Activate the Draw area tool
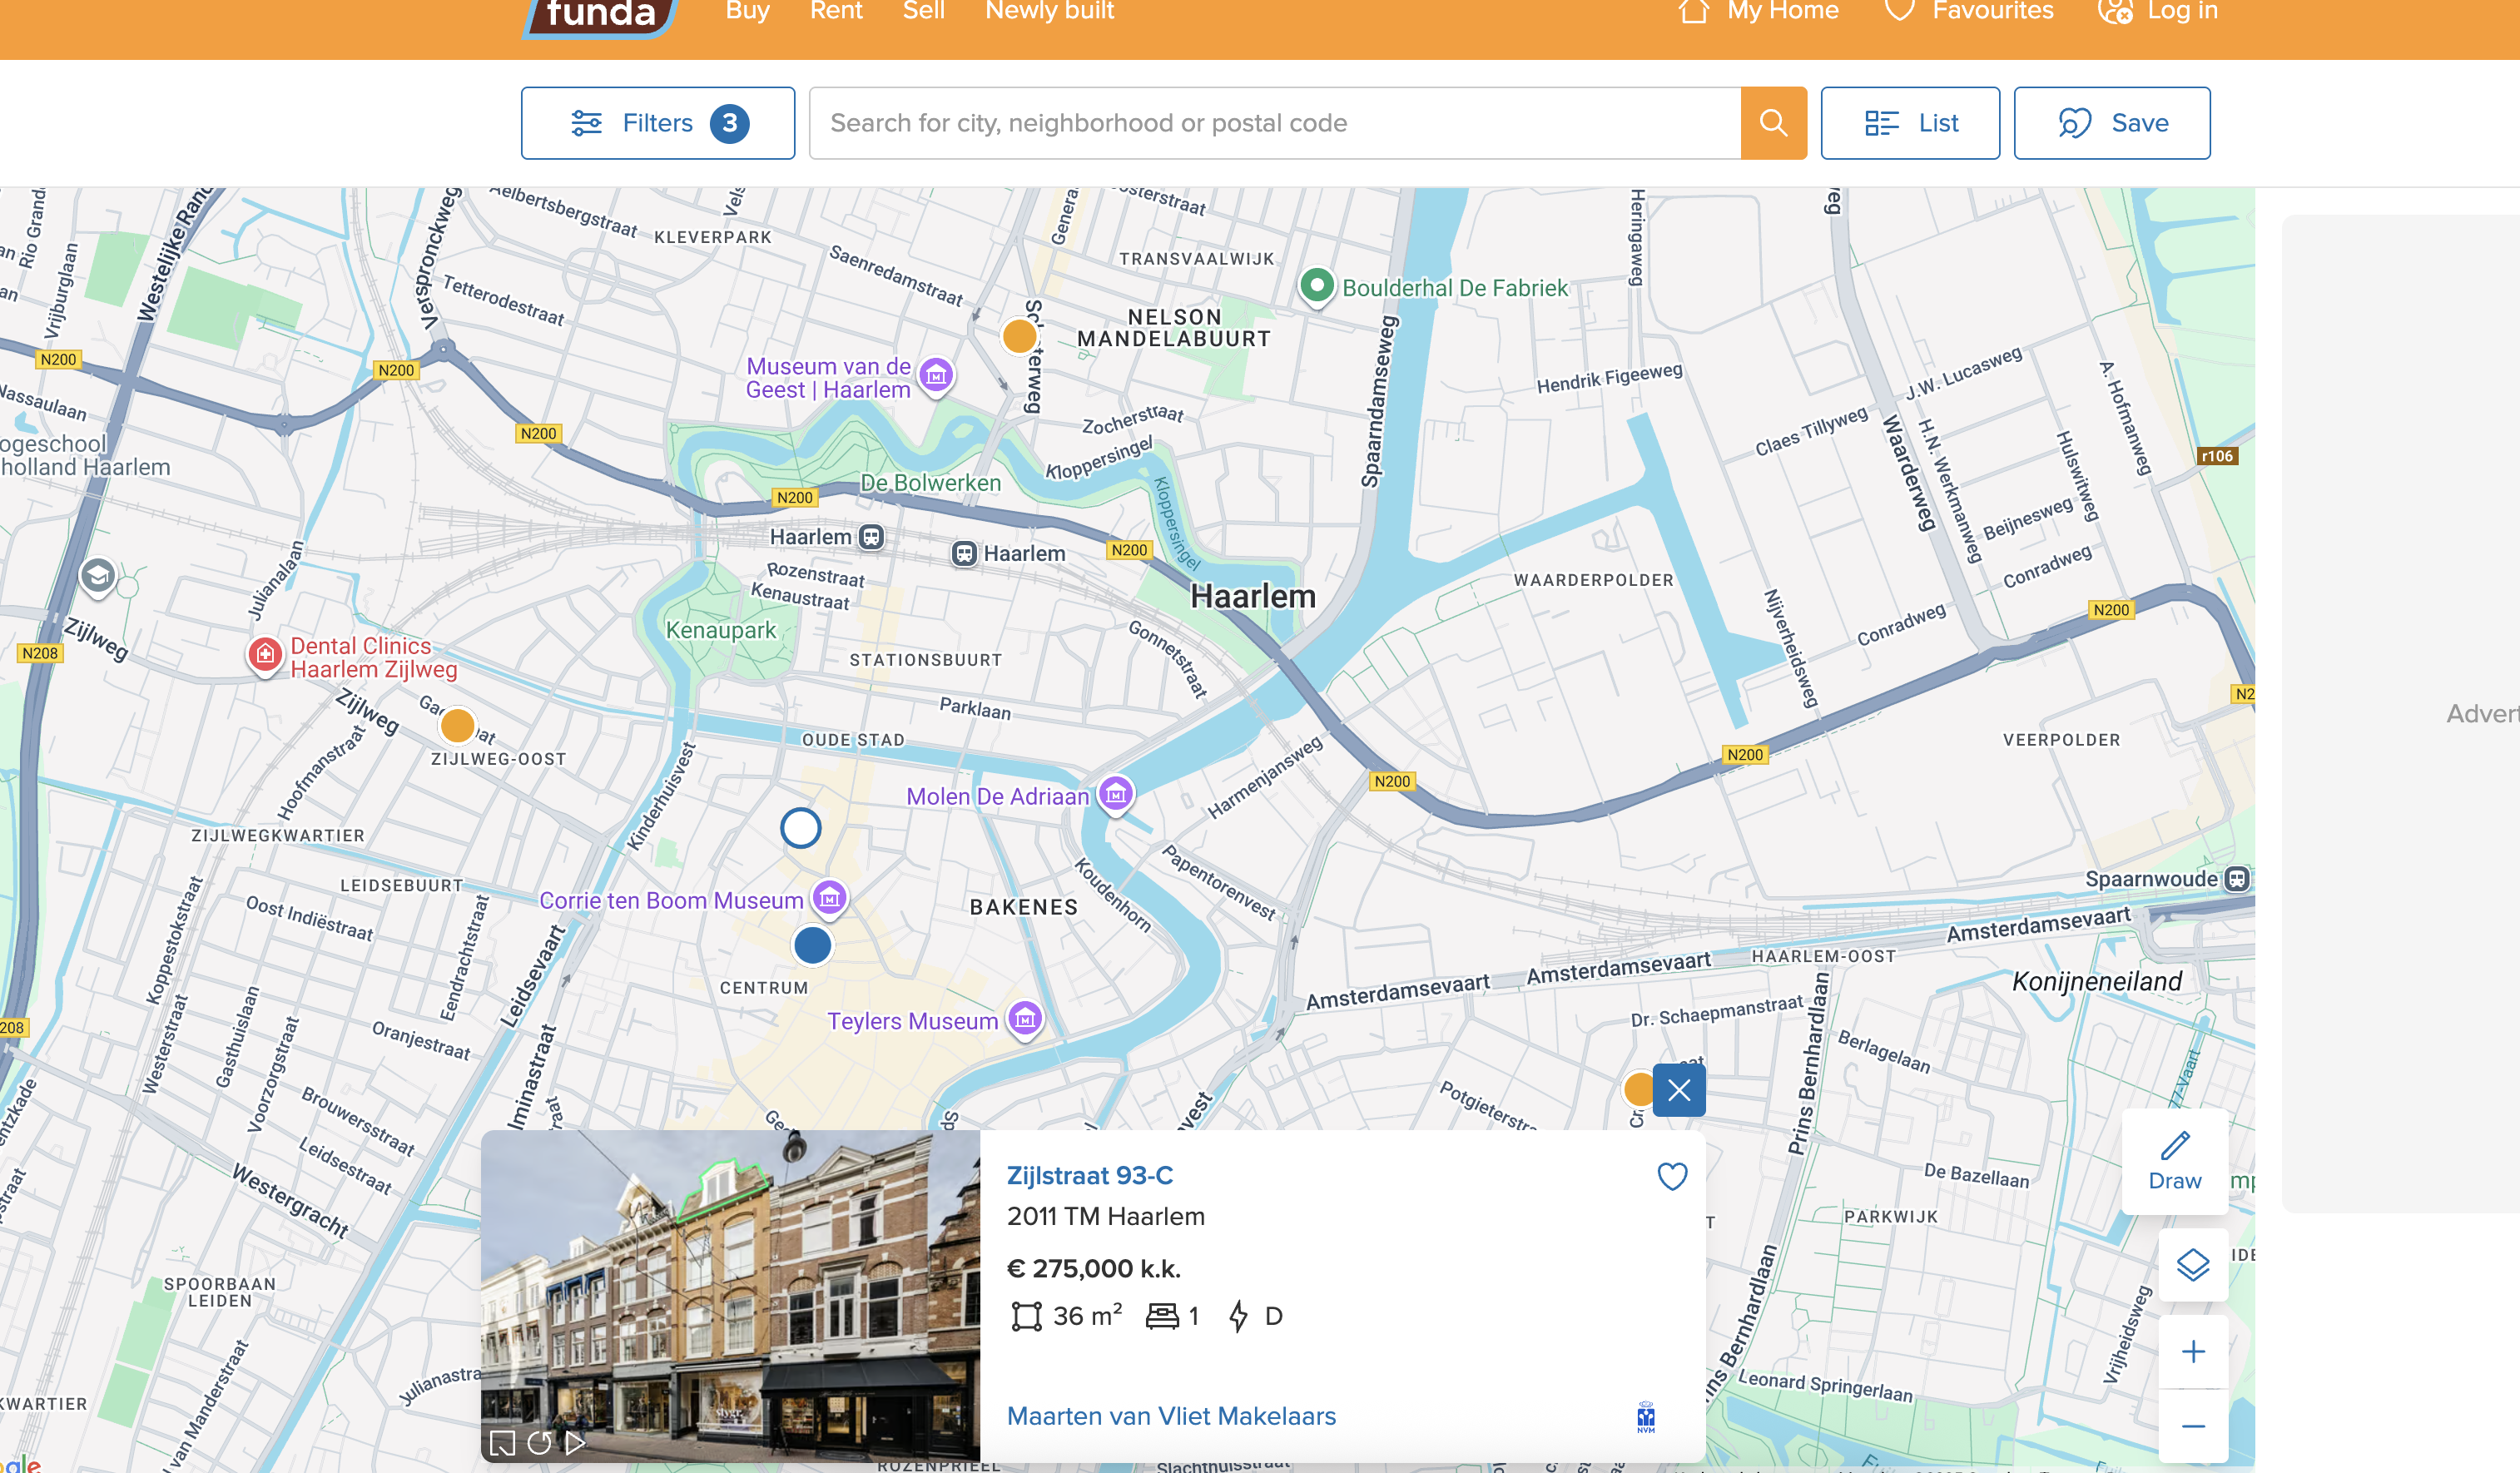2520x1473 pixels. 2174,1161
